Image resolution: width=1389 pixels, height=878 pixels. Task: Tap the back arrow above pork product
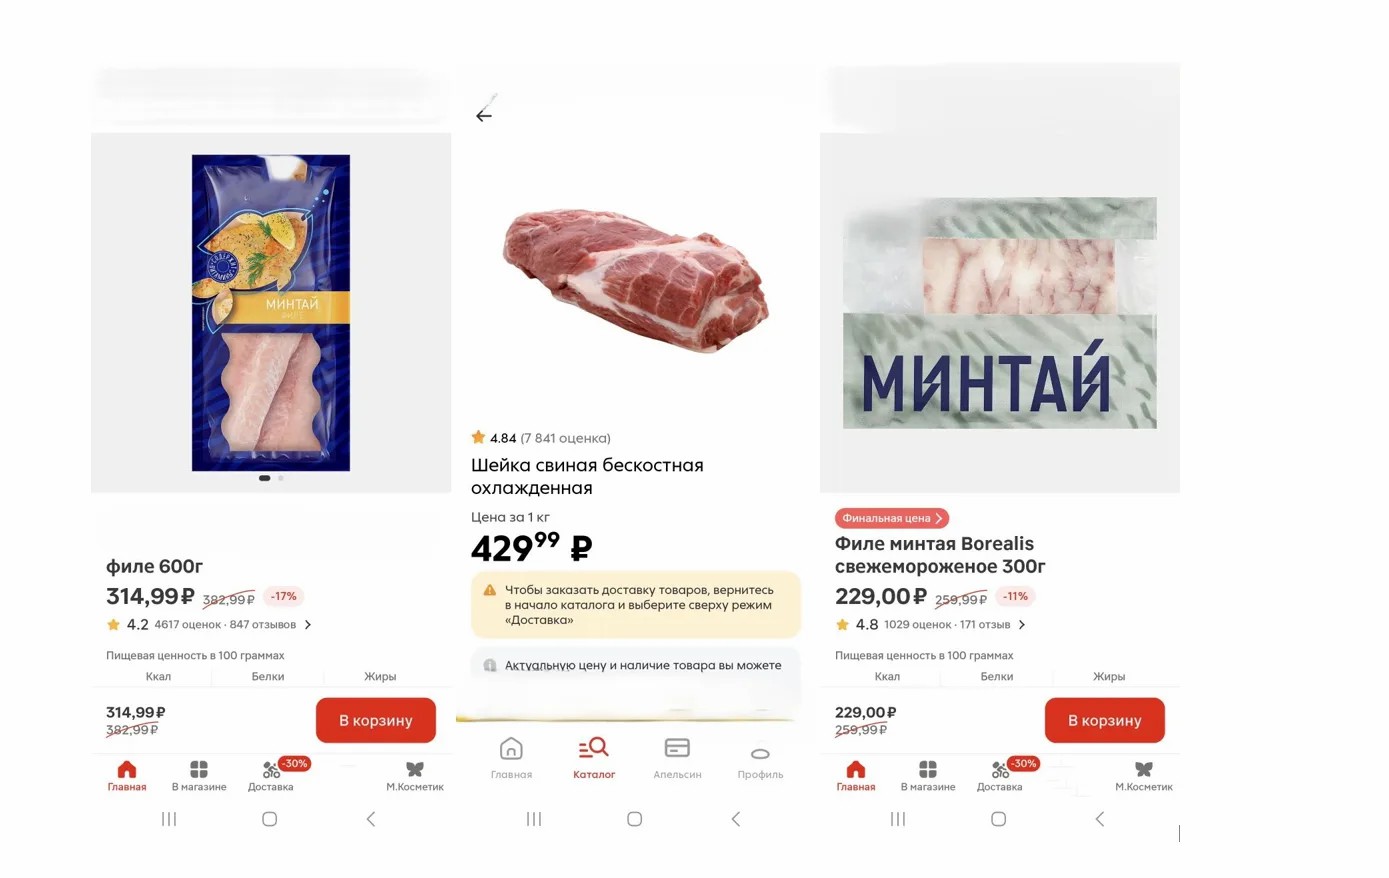[x=484, y=116]
